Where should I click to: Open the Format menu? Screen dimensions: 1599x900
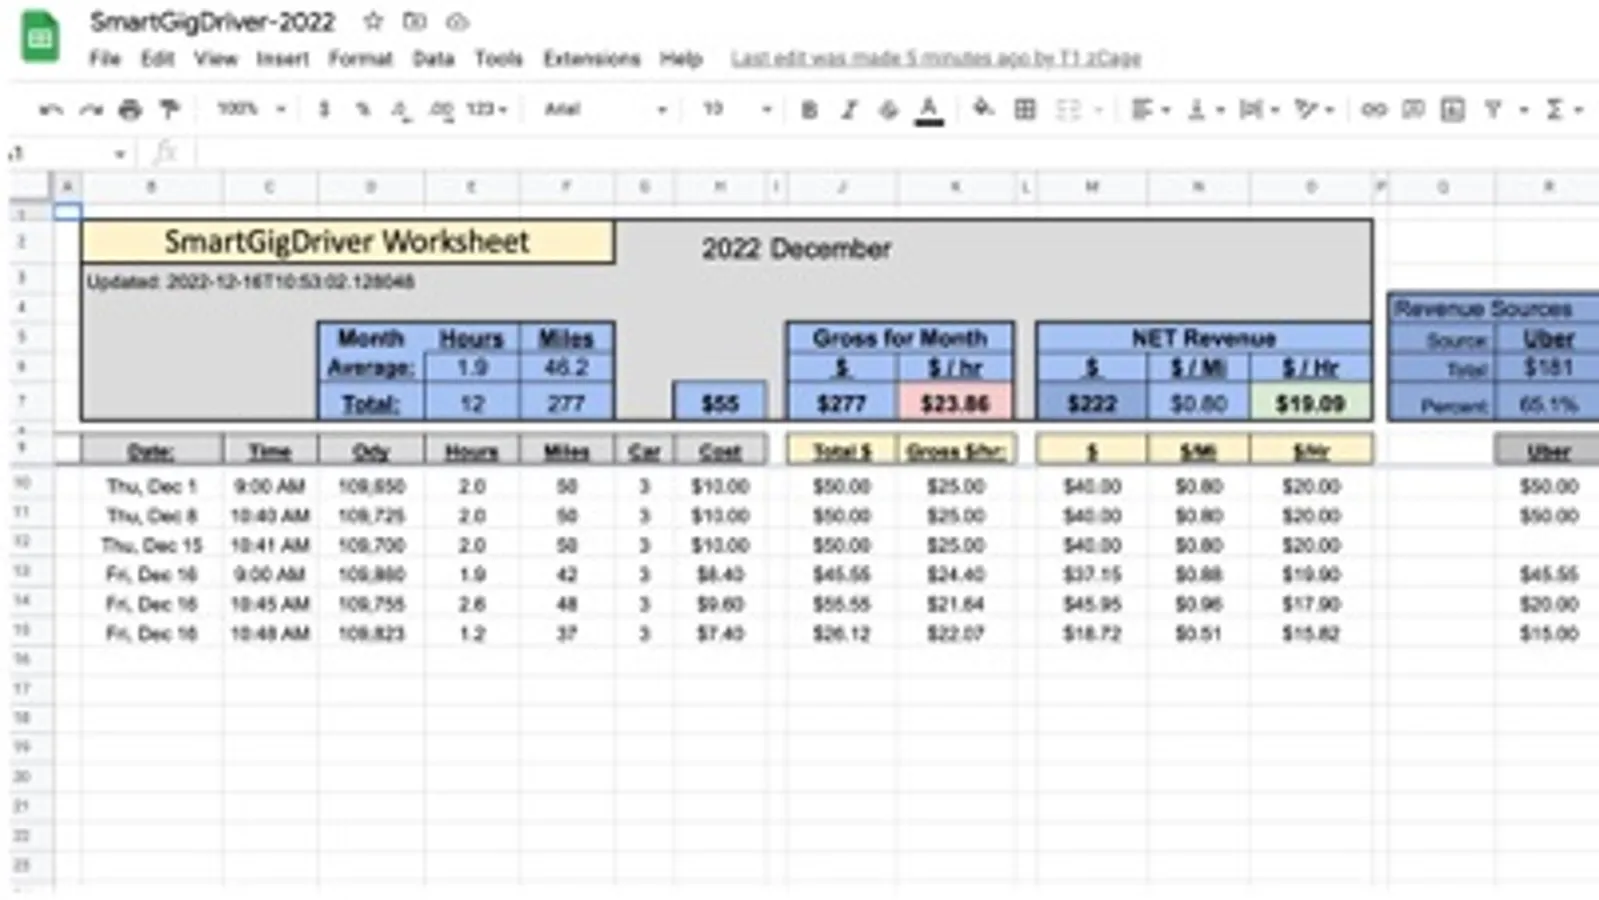(x=360, y=58)
